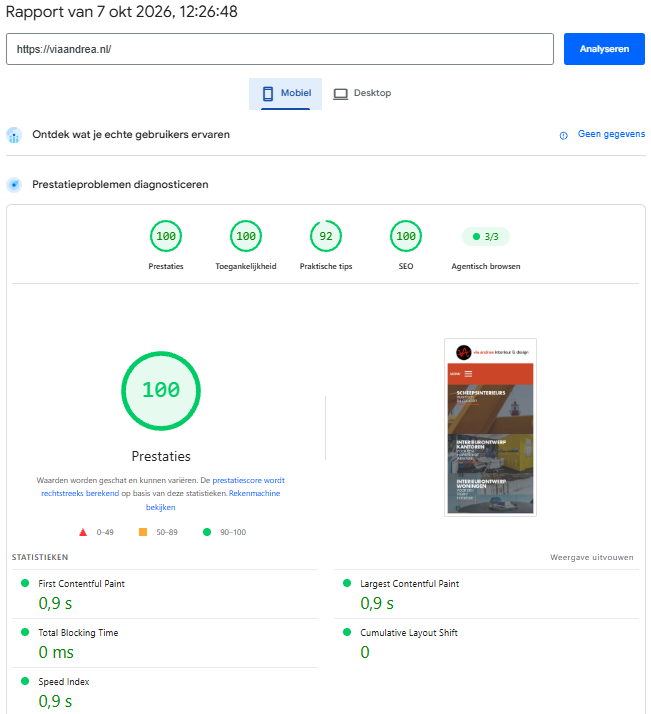Image resolution: width=651 pixels, height=714 pixels.
Task: Click the green dot beside First Contentful Paint
Action: click(x=25, y=583)
